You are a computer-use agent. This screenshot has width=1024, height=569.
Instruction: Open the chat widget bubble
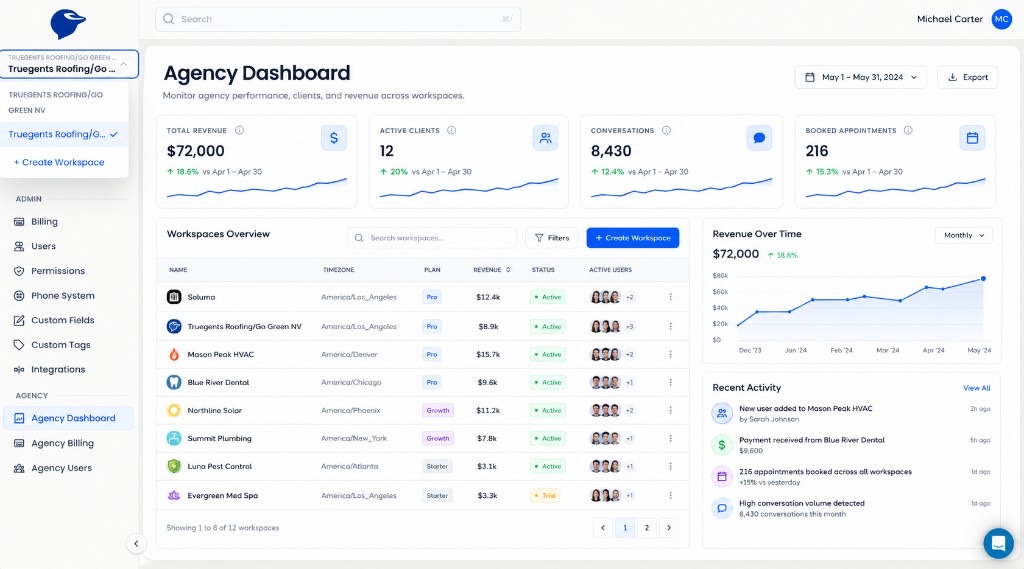[x=998, y=543]
